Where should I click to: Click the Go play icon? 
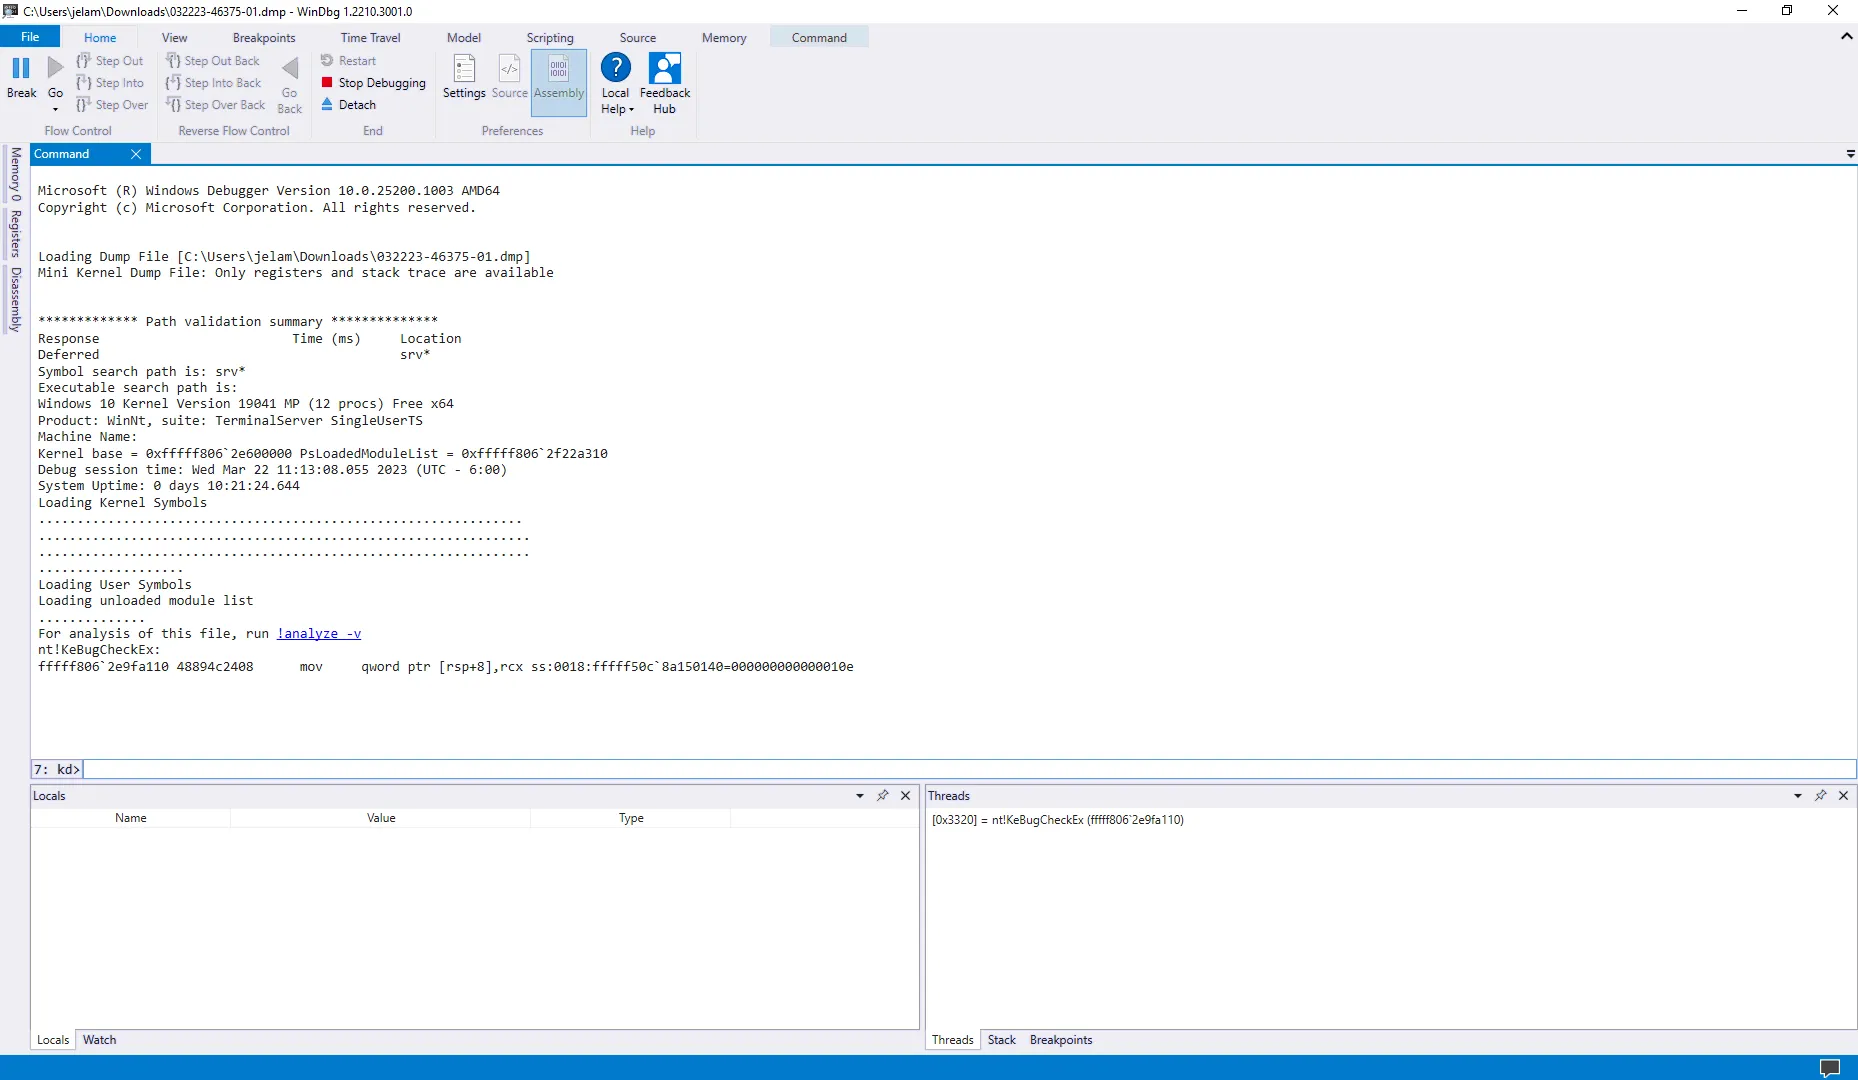click(x=55, y=69)
